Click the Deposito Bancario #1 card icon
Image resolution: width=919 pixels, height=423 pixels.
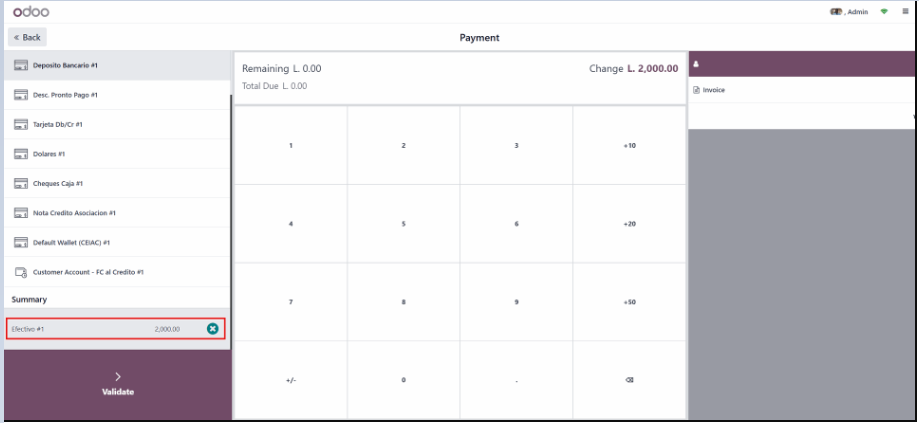(x=21, y=65)
